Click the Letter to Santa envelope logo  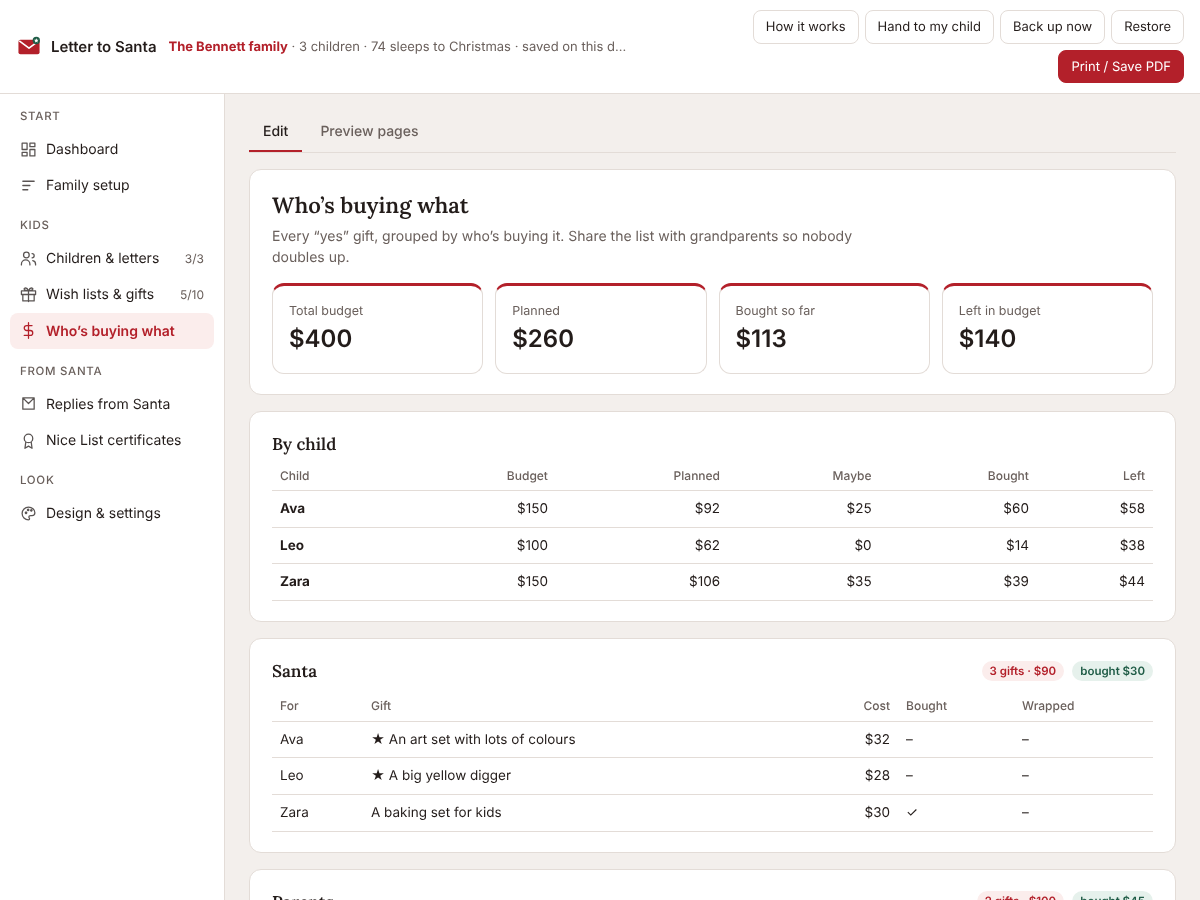(x=29, y=46)
